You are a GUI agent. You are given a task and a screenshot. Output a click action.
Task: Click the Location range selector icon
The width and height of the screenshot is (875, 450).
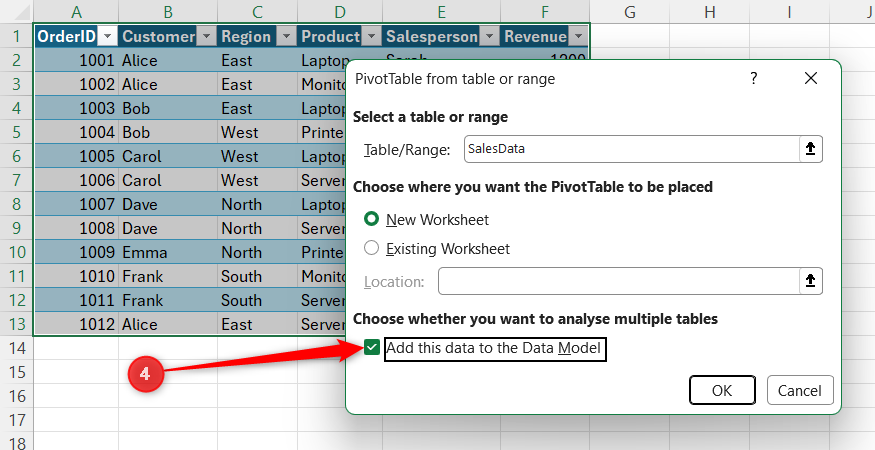(810, 281)
